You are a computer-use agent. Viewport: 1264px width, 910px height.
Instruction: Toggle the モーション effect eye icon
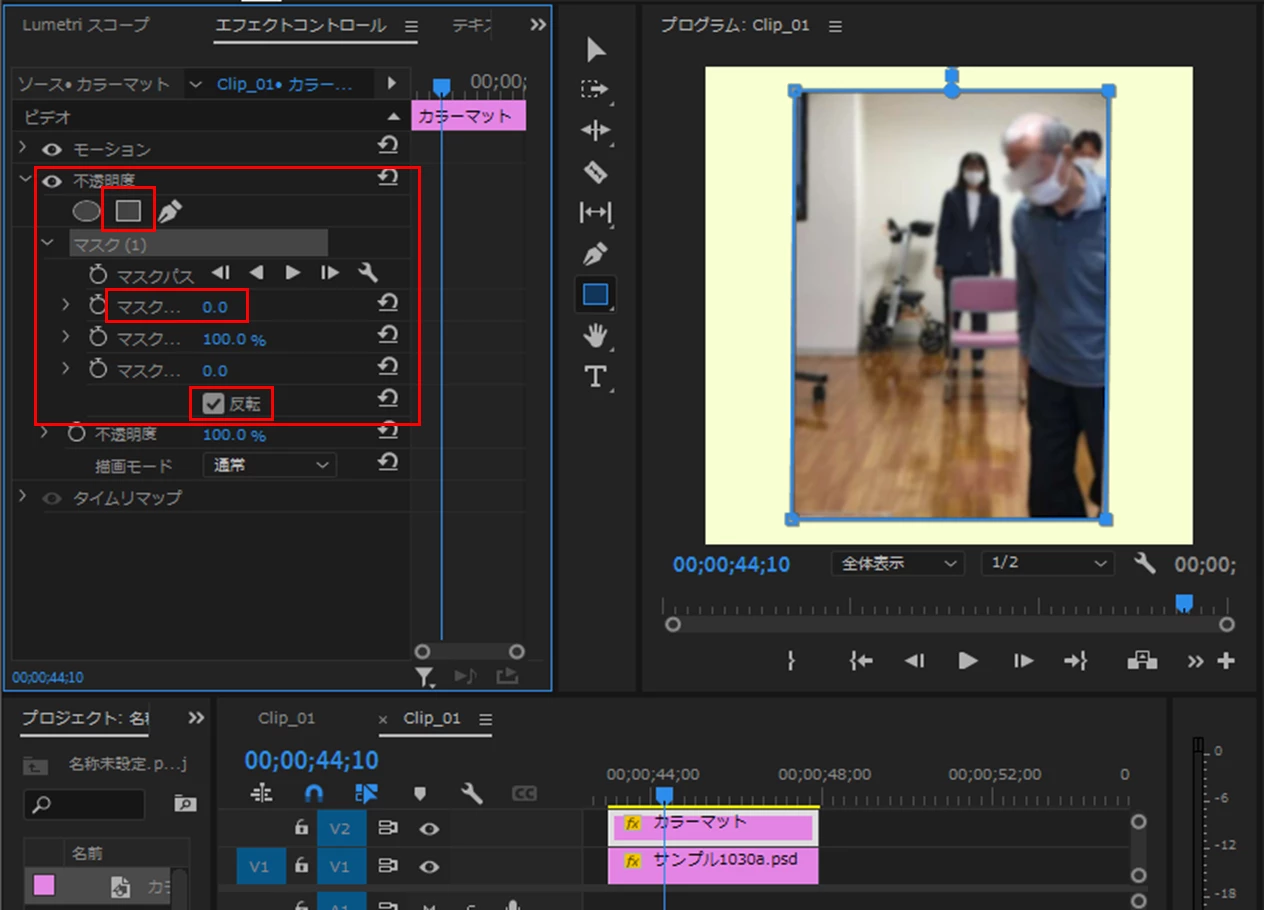point(52,149)
